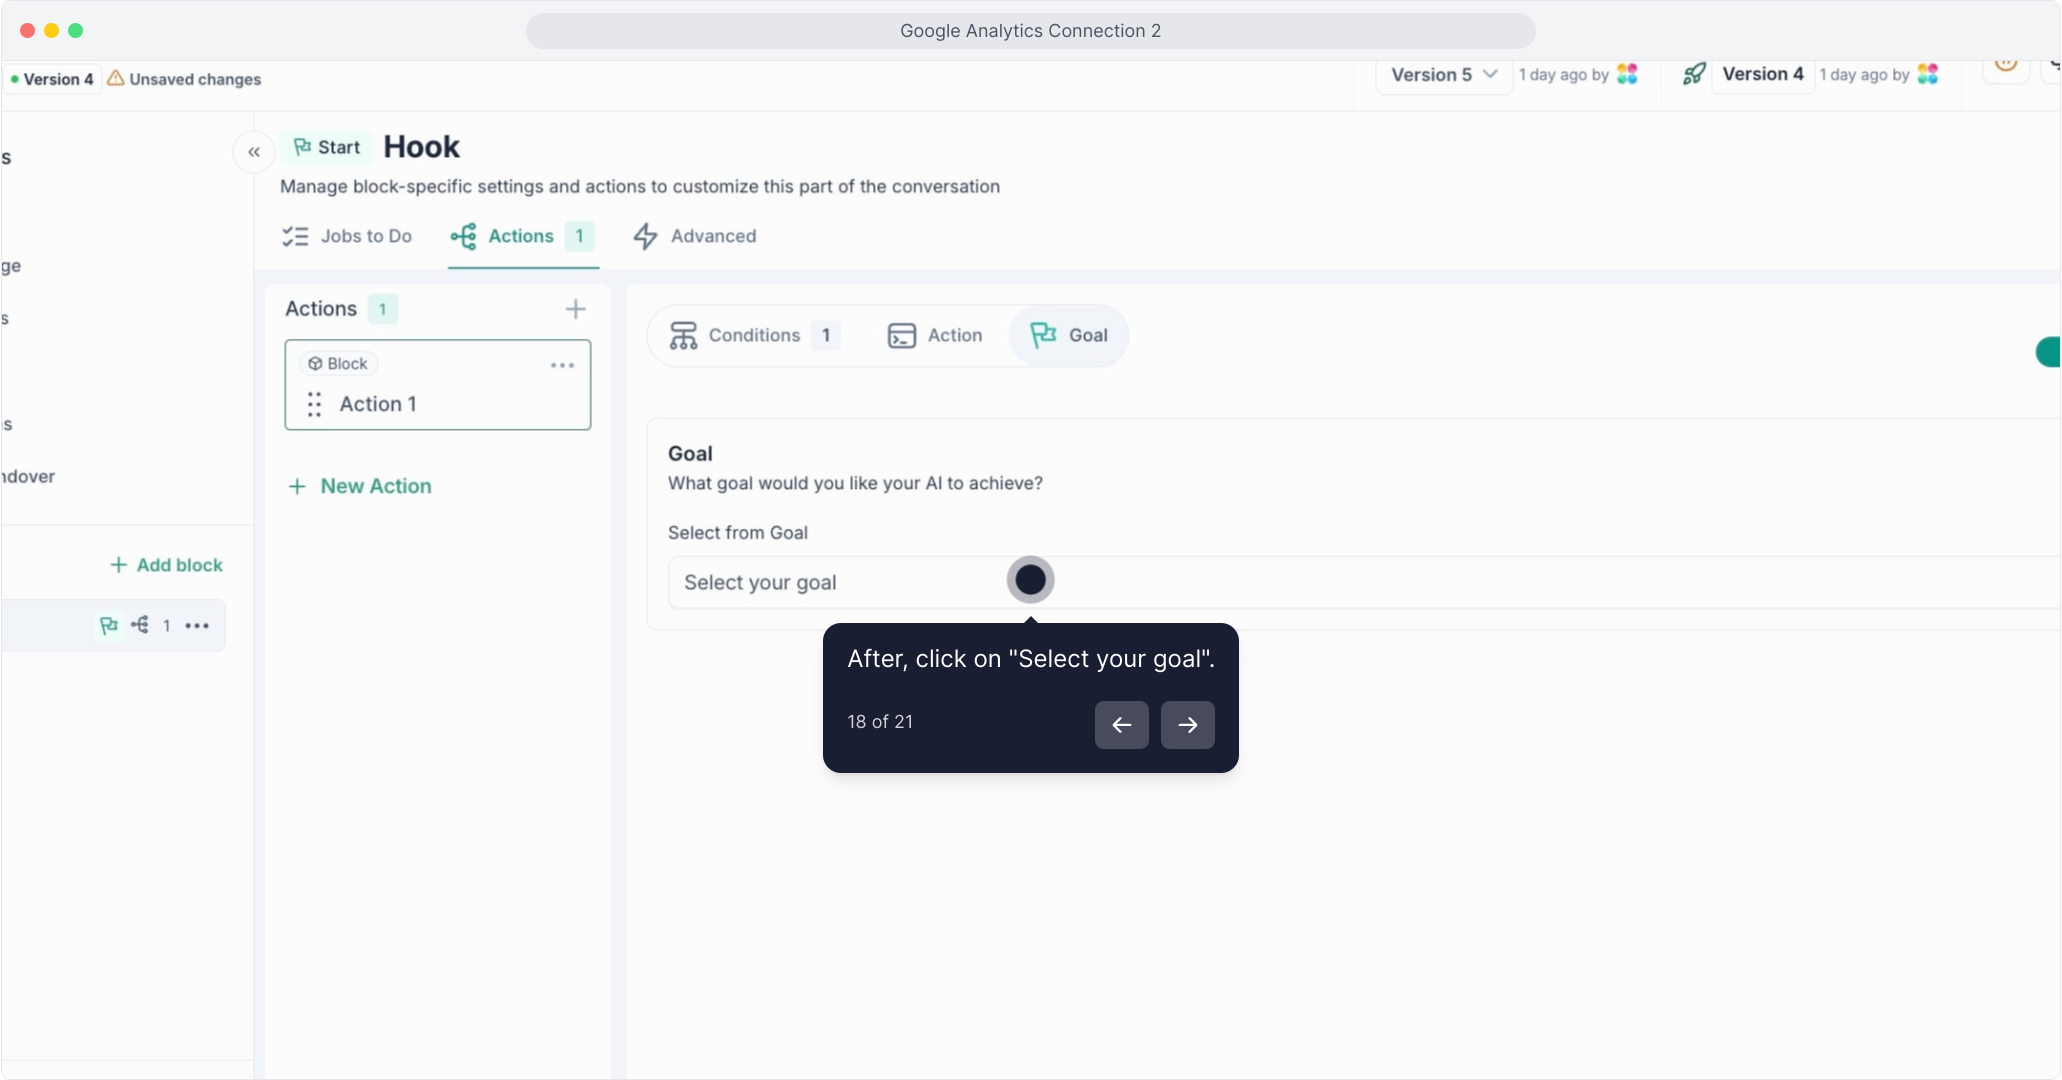Click the plus icon beside Actions header
The width and height of the screenshot is (2062, 1080).
point(575,309)
